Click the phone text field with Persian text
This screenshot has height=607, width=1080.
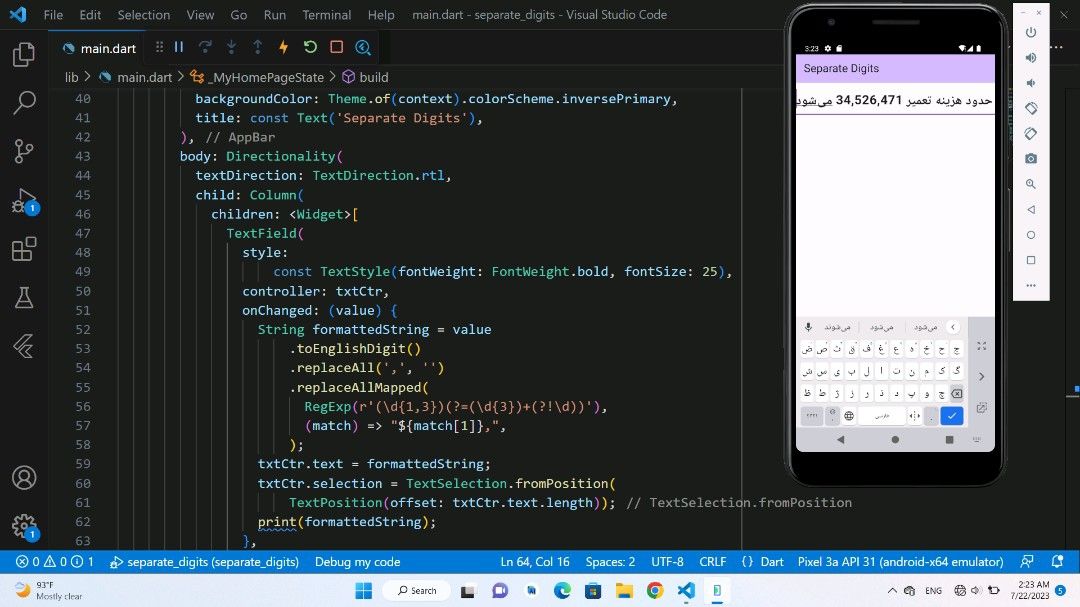click(895, 101)
